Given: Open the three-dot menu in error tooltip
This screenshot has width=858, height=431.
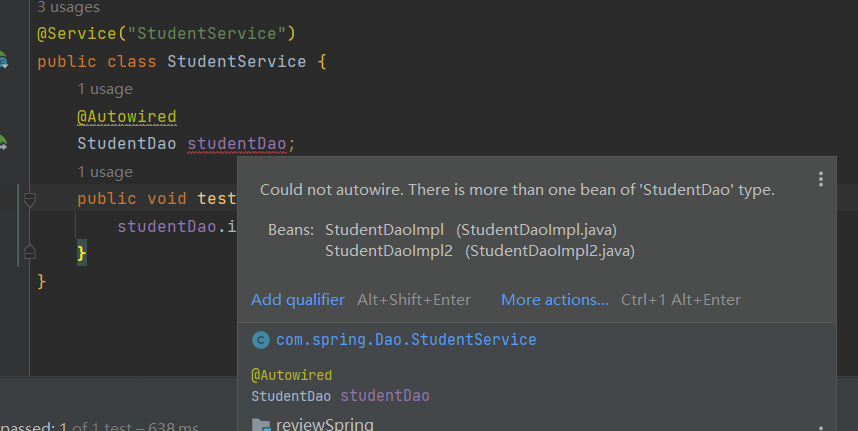Looking at the screenshot, I should [x=820, y=179].
